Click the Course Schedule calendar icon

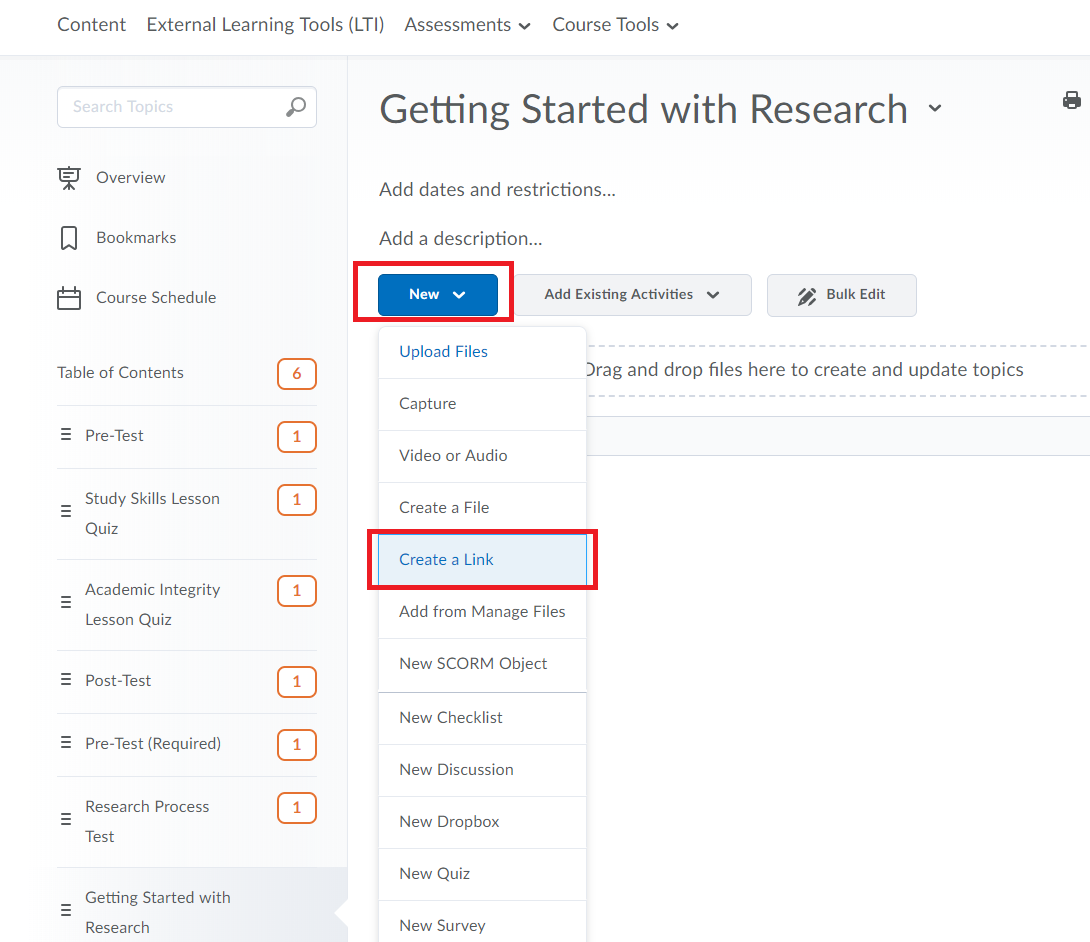click(x=69, y=298)
